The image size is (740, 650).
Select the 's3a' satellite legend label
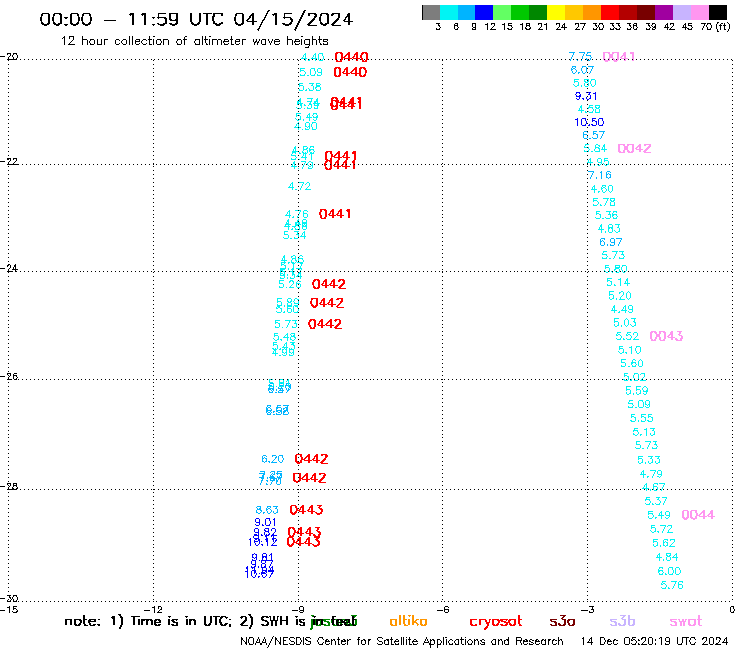tap(562, 621)
